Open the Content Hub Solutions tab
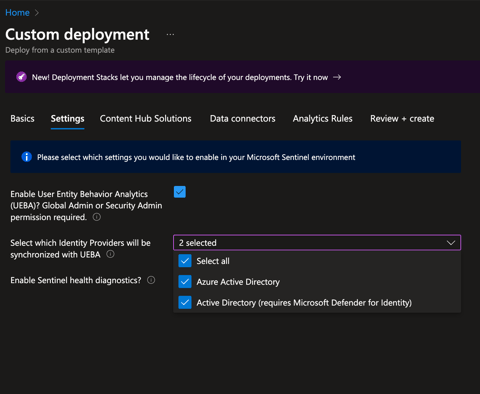Viewport: 480px width, 394px height. pos(146,119)
